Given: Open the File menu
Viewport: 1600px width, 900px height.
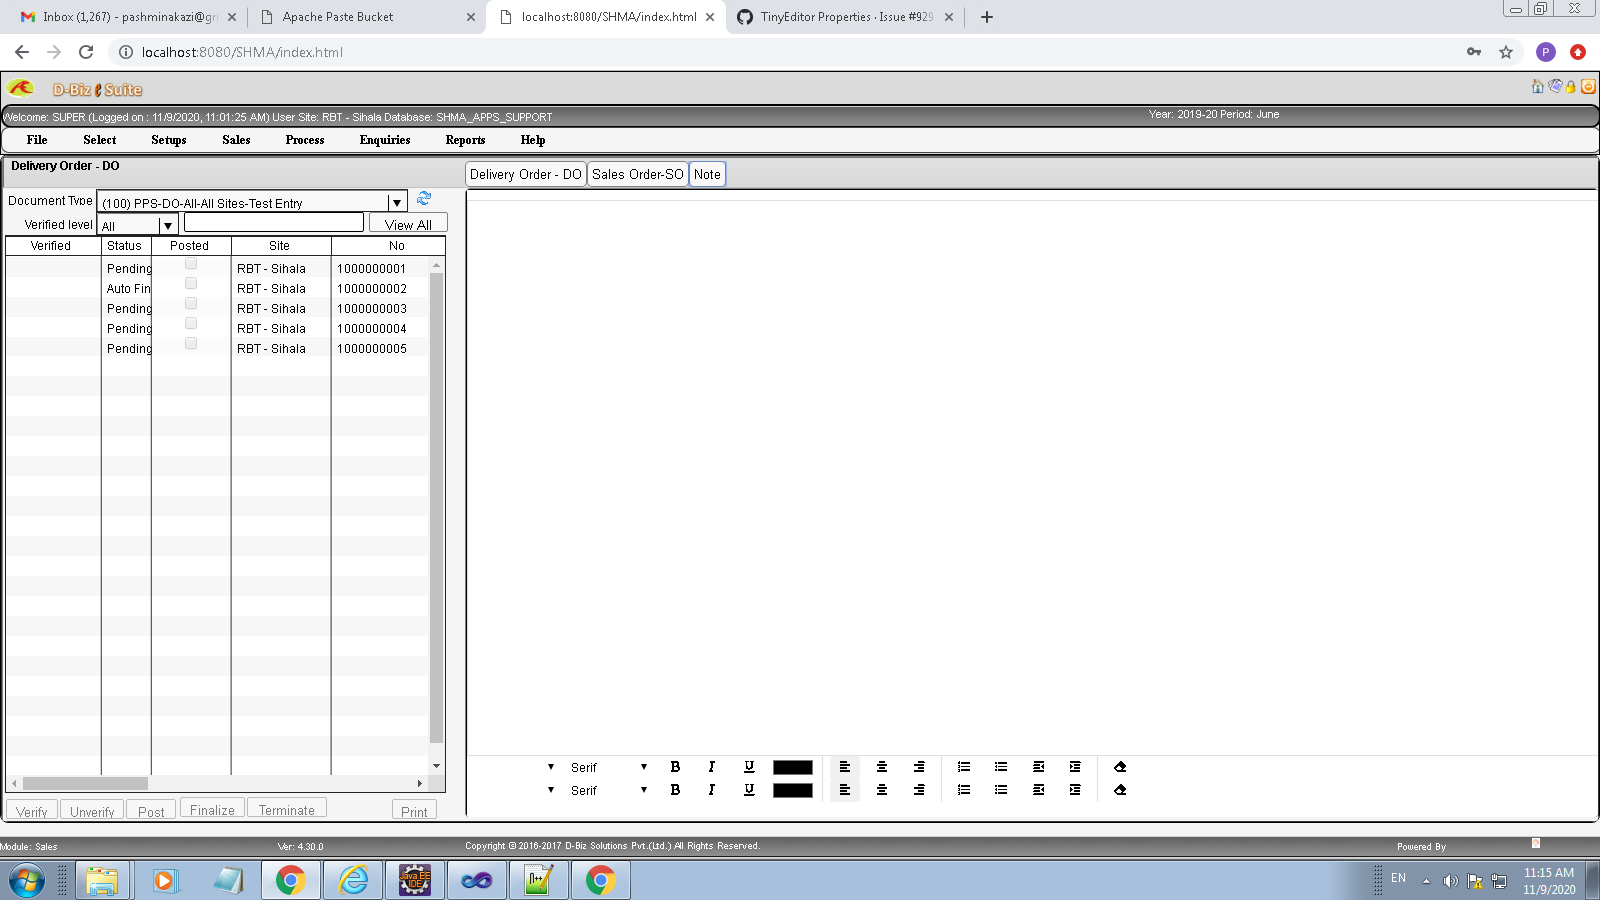Looking at the screenshot, I should click(37, 140).
